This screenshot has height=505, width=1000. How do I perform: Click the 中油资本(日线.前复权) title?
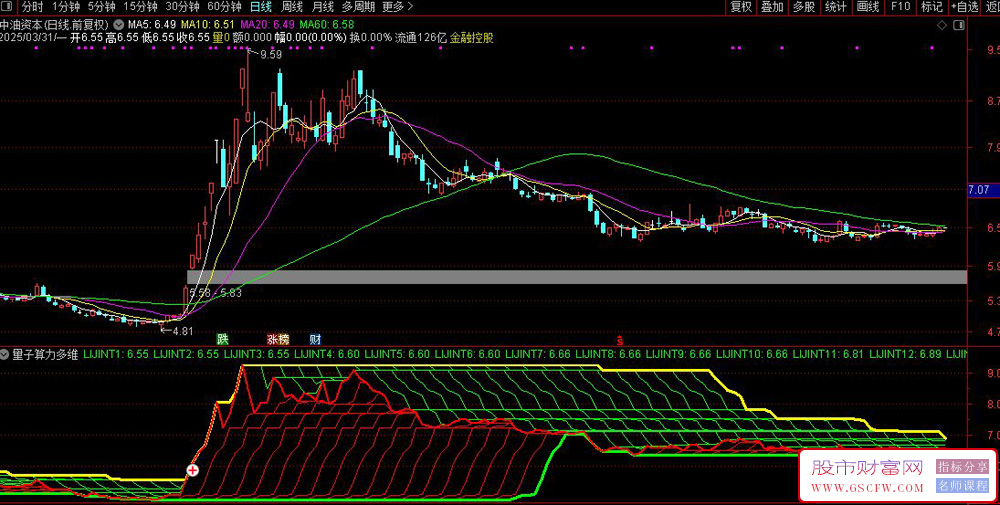(55, 24)
